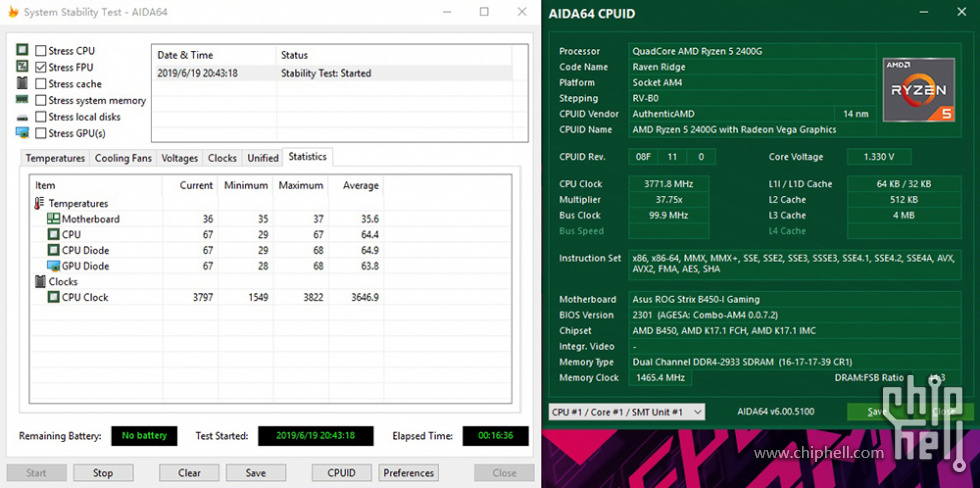The height and width of the screenshot is (488, 980).
Task: Click the Clear button
Action: pos(189,473)
